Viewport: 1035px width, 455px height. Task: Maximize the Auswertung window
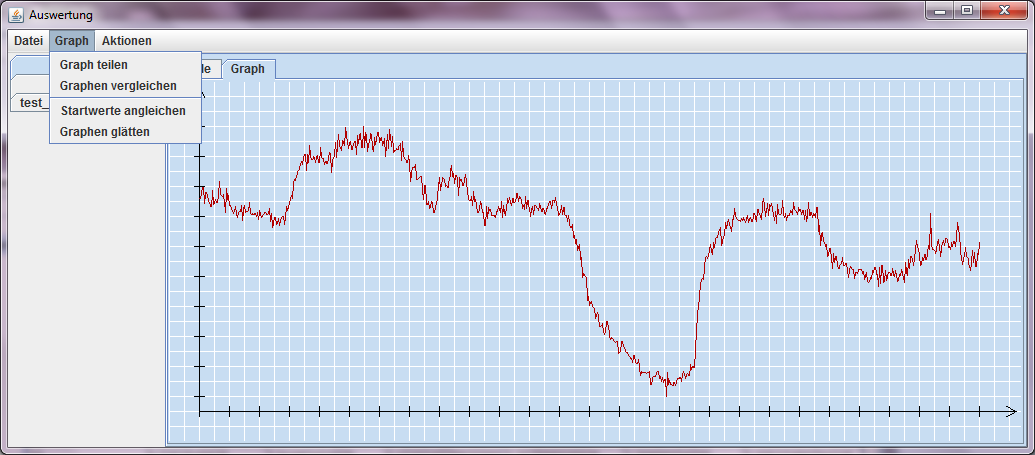(967, 11)
